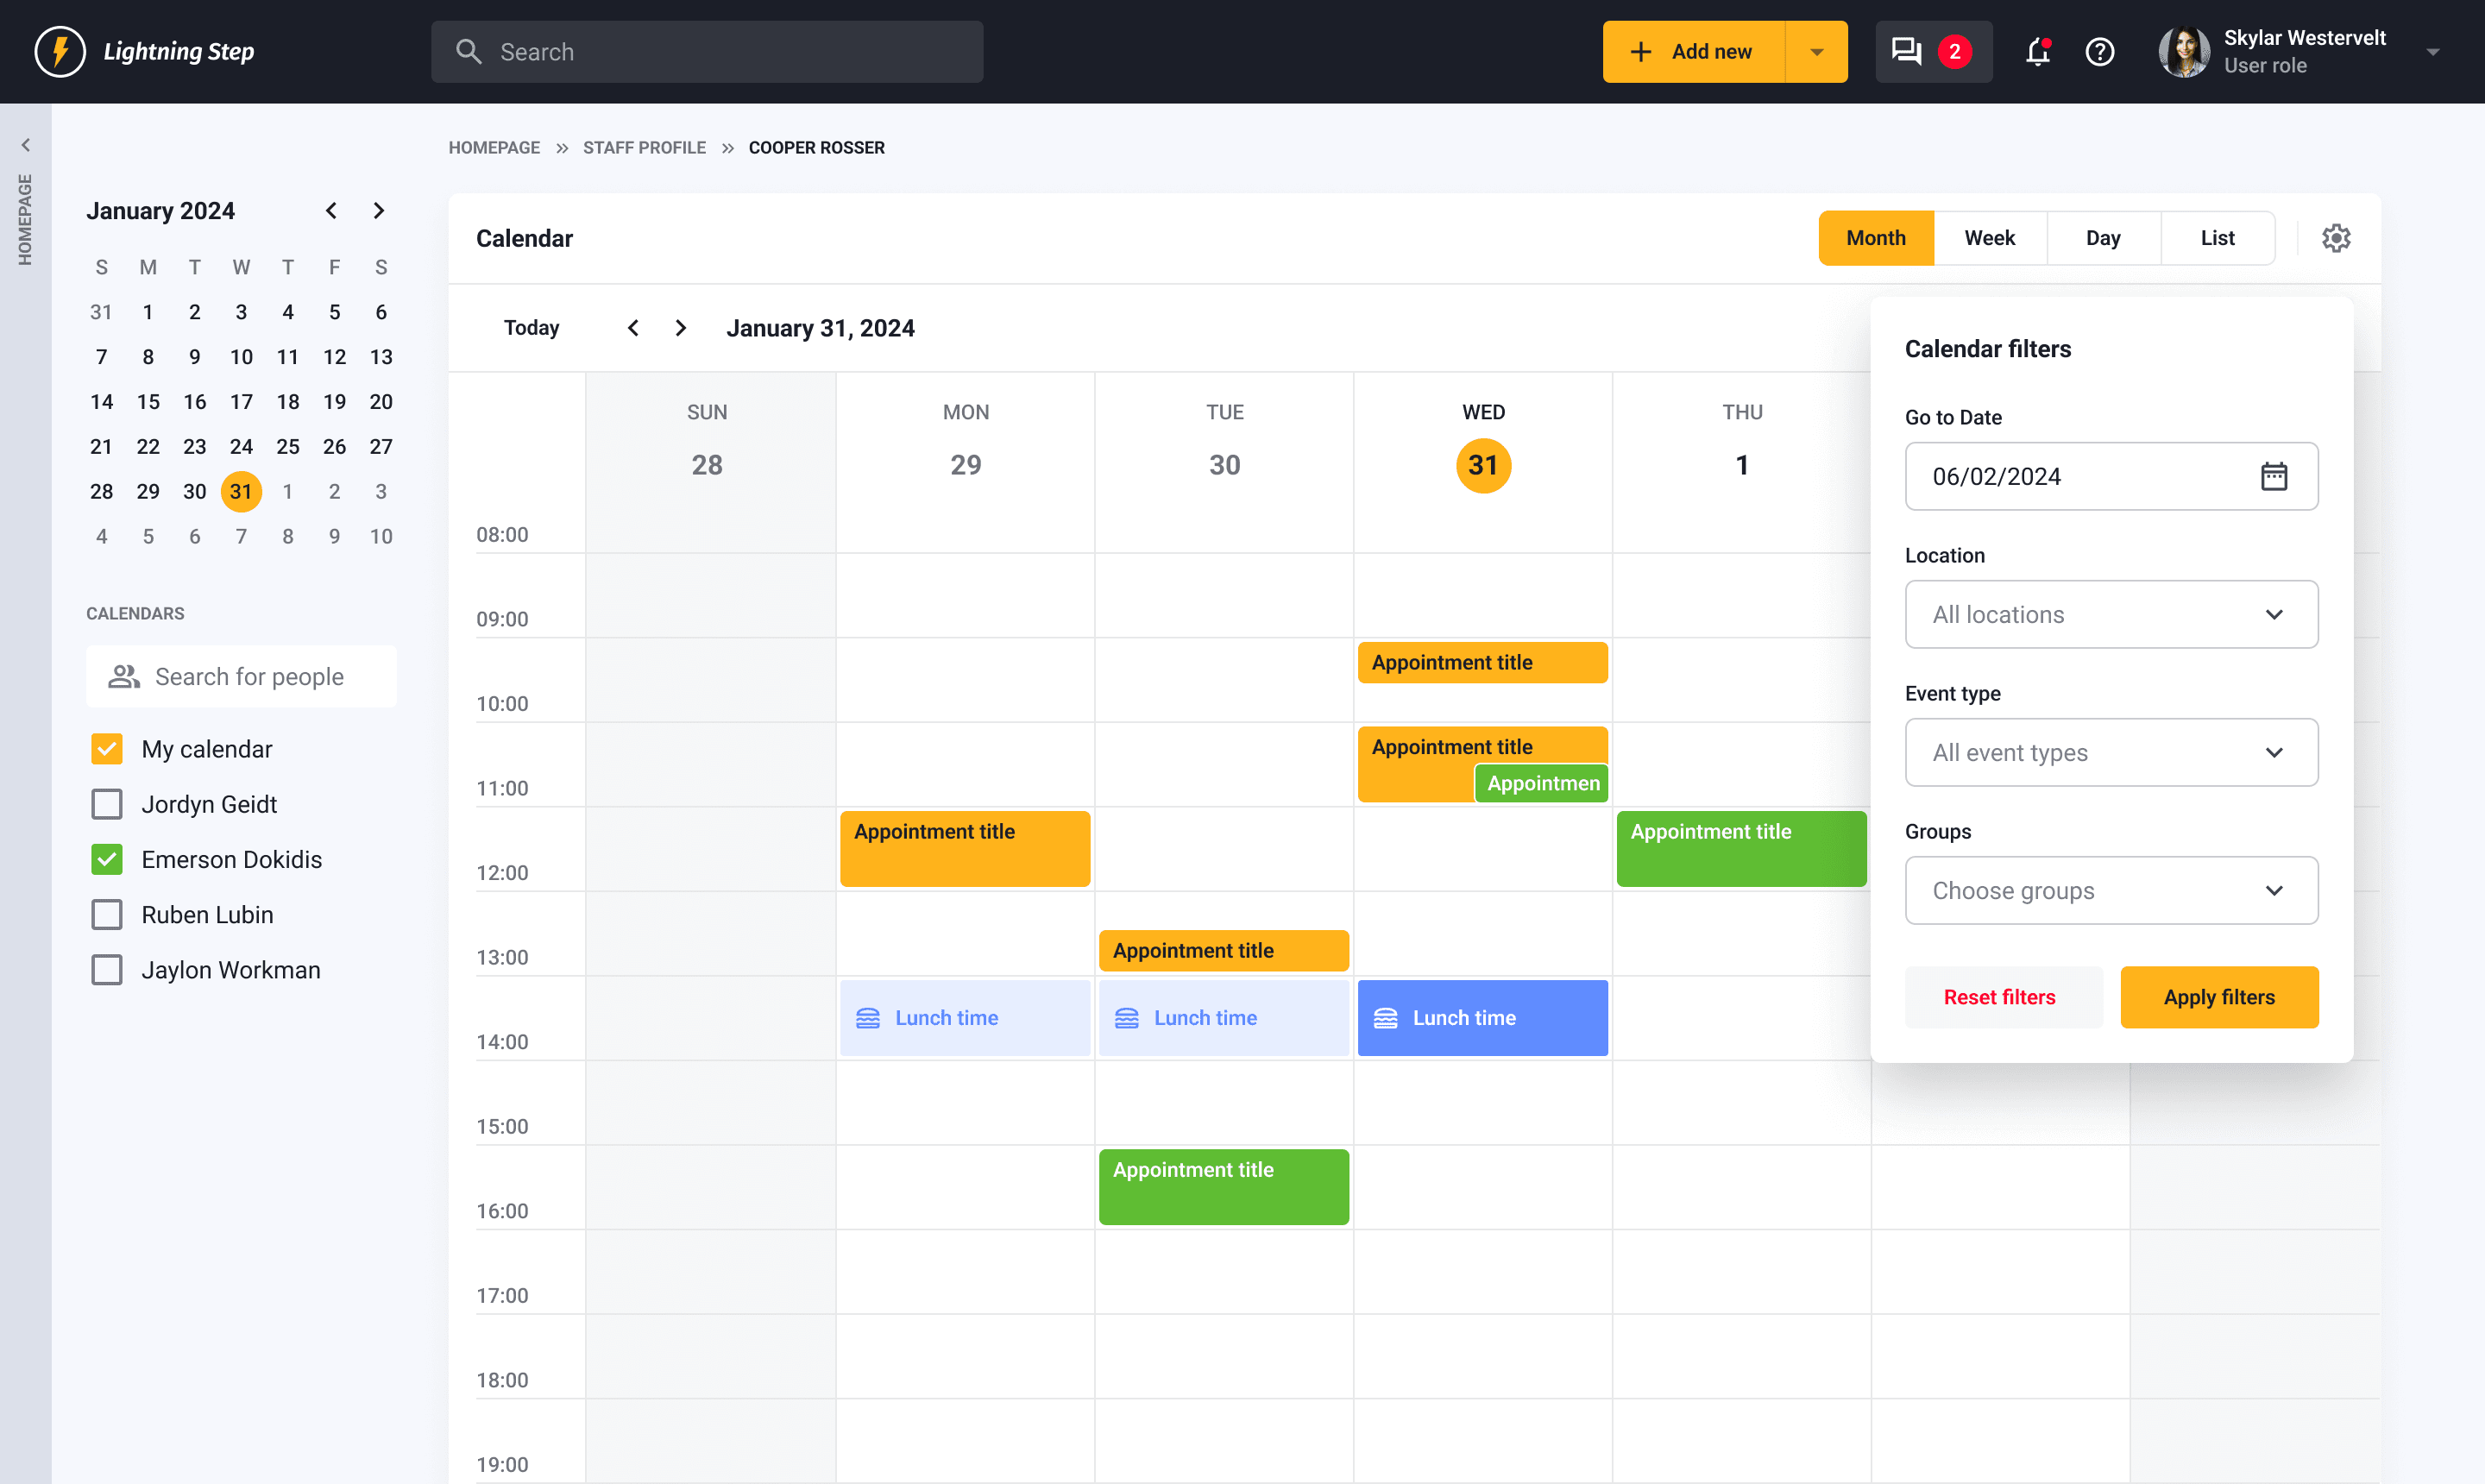The height and width of the screenshot is (1484, 2485).
Task: Go to previous month in mini calendar
Action: click(331, 210)
